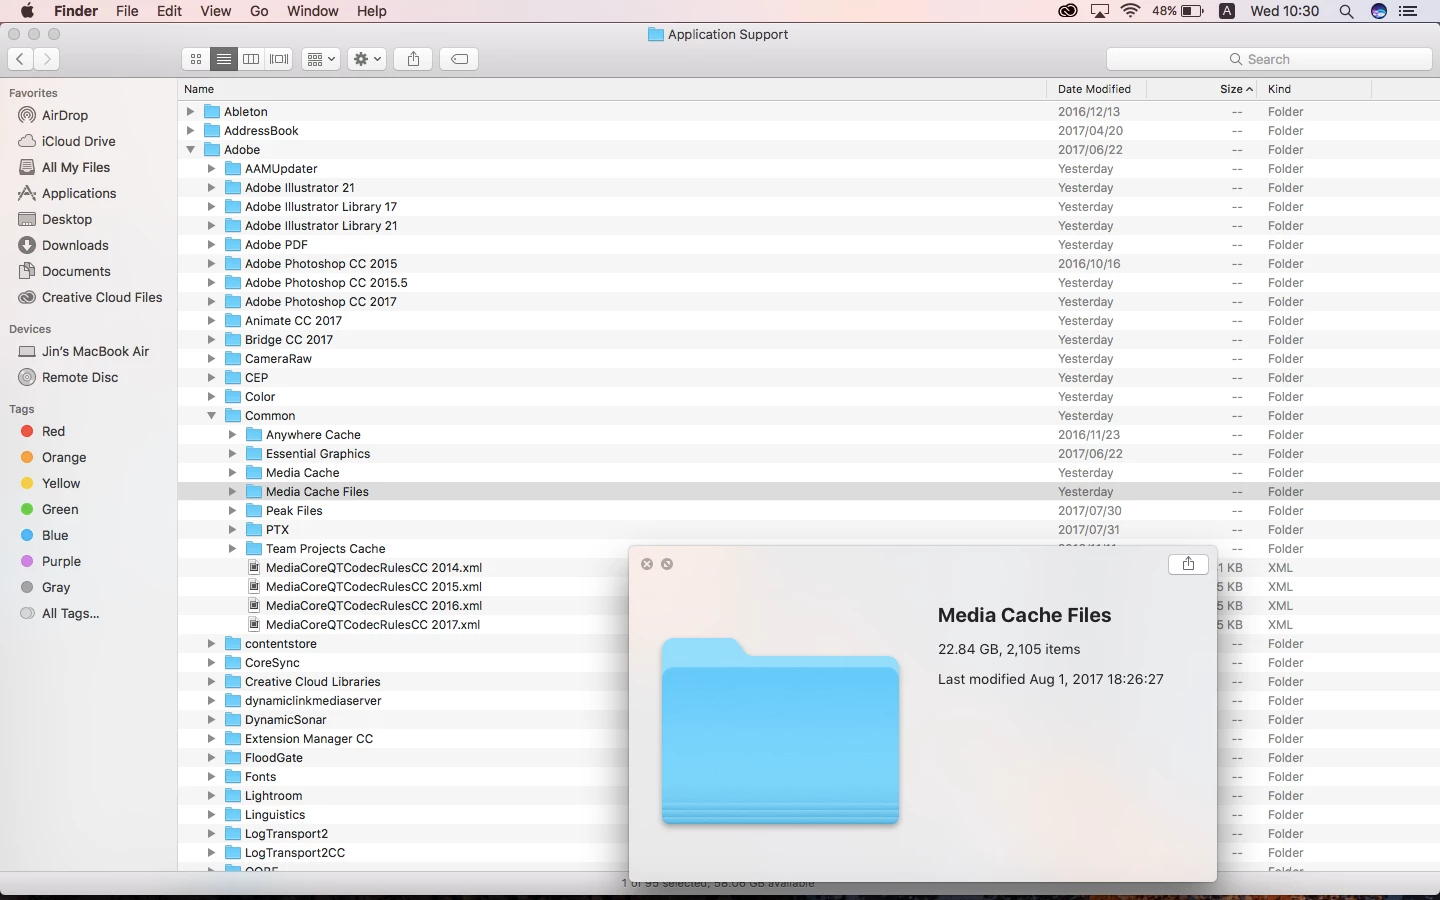
Task: Collapse the Common folder
Action: (x=211, y=415)
